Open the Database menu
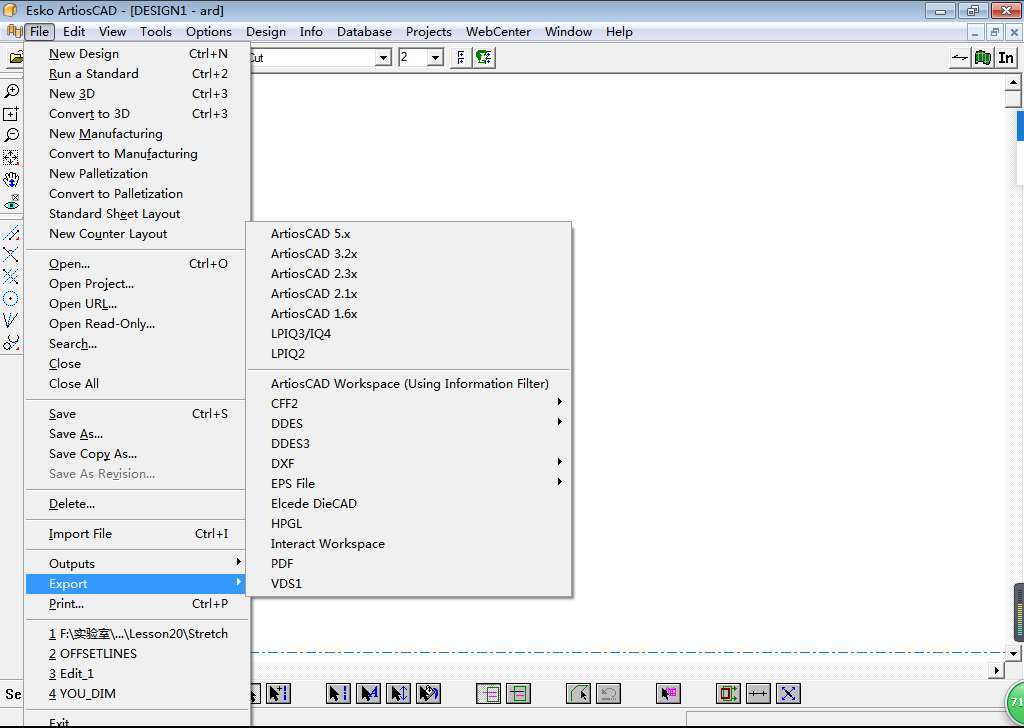The width and height of the screenshot is (1024, 728). [364, 31]
